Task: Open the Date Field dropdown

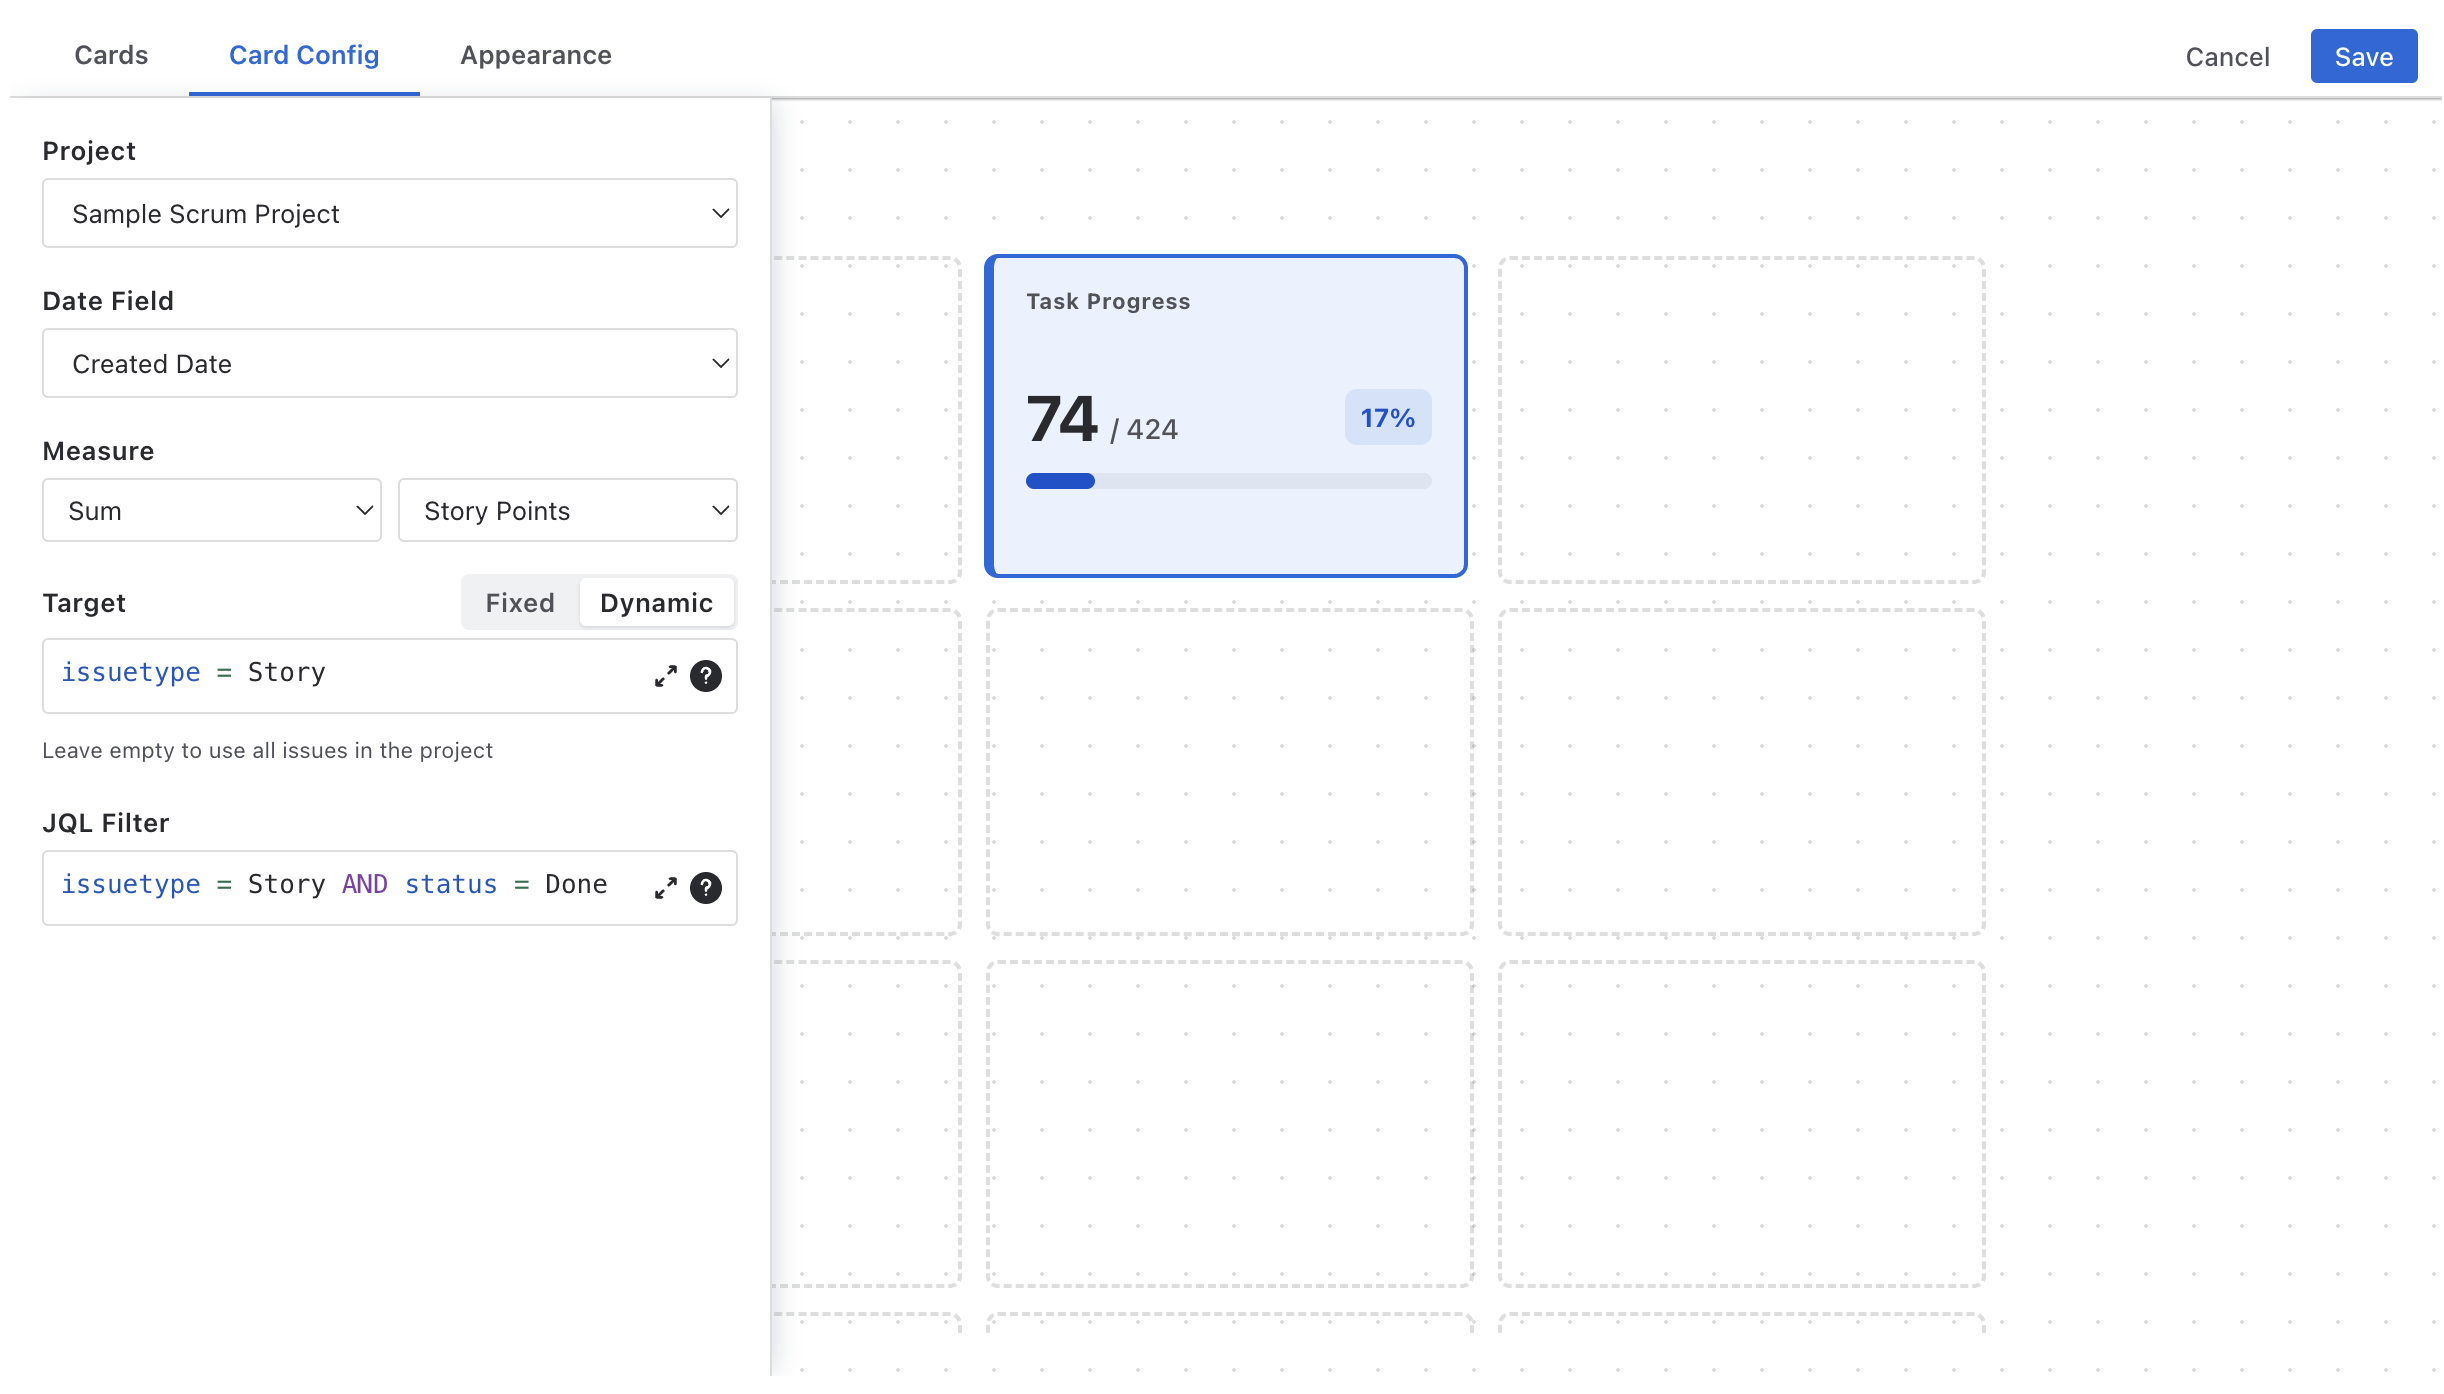Action: 390,363
